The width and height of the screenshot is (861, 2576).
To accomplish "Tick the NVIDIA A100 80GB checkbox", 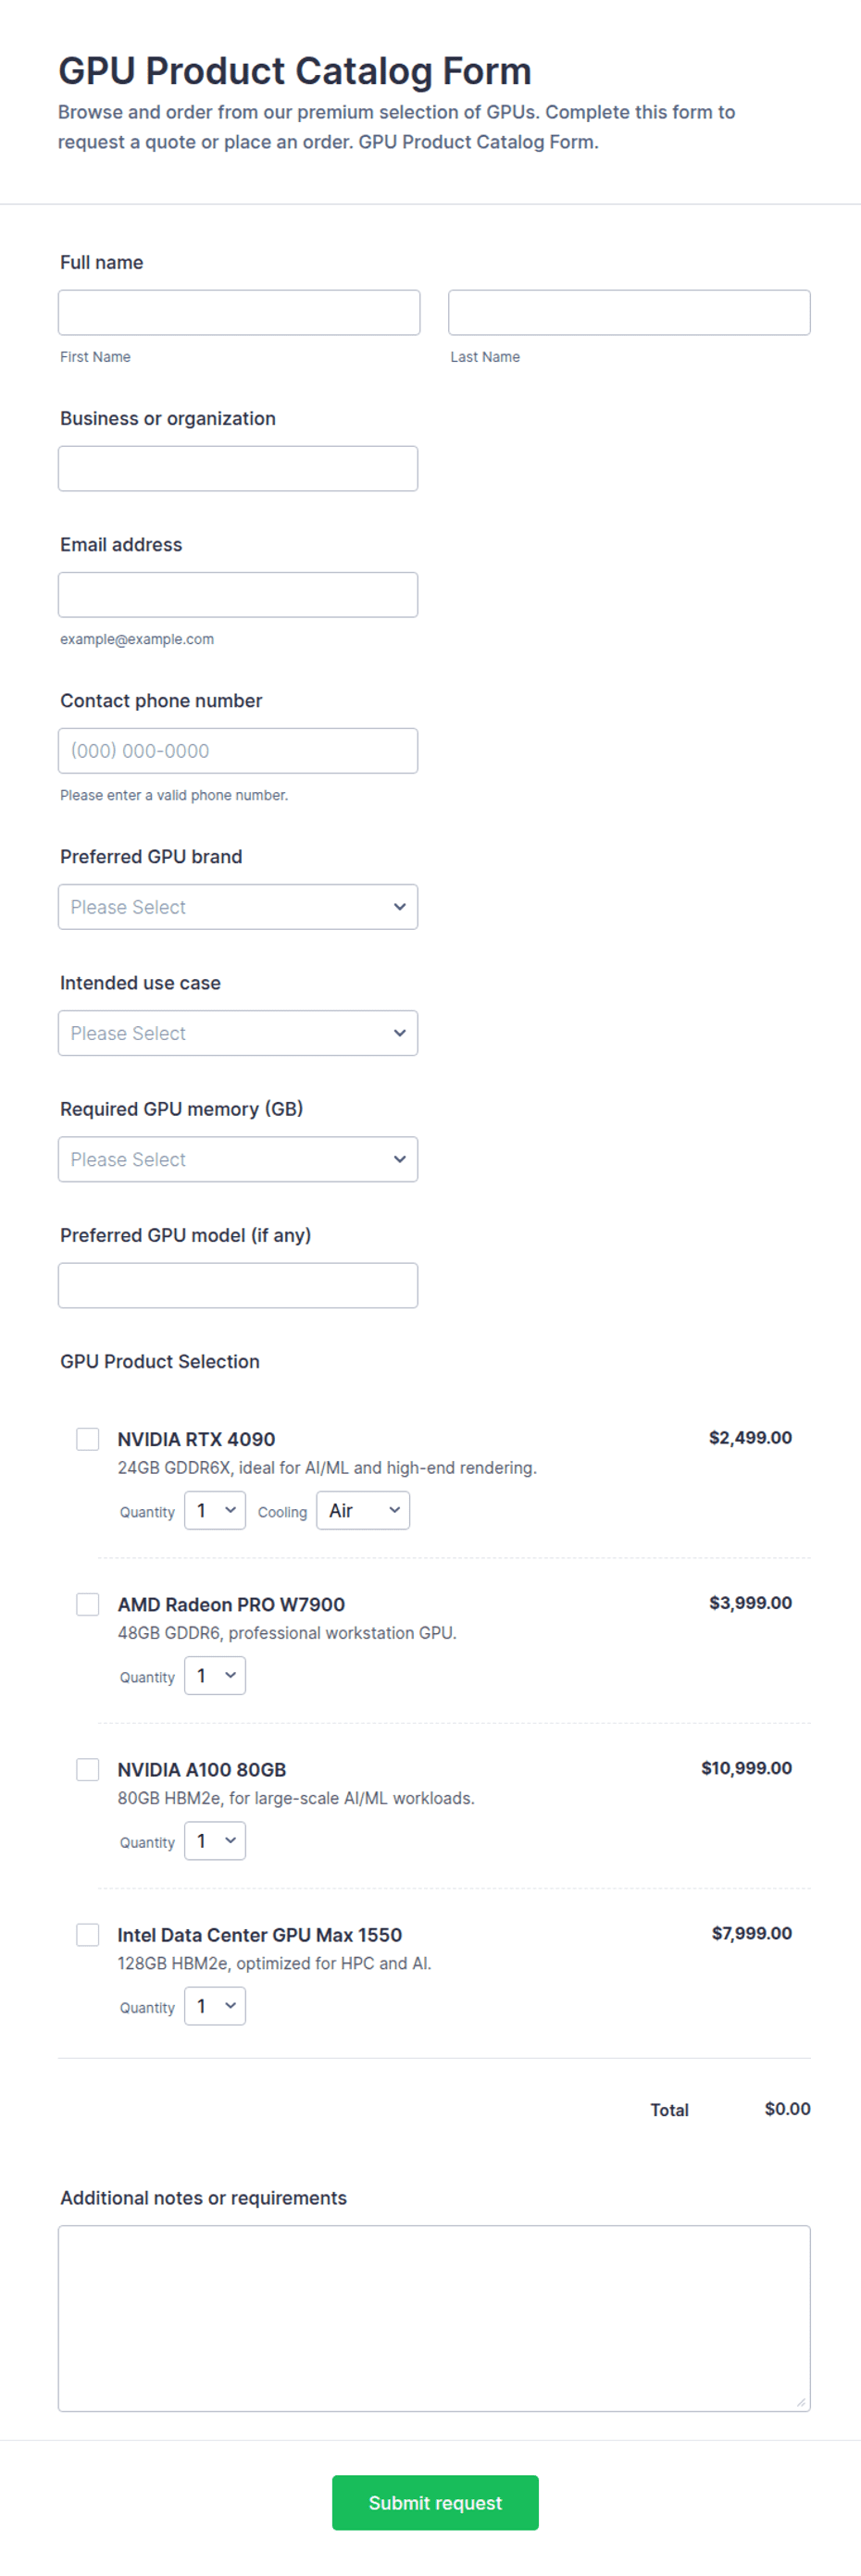I will (88, 1768).
